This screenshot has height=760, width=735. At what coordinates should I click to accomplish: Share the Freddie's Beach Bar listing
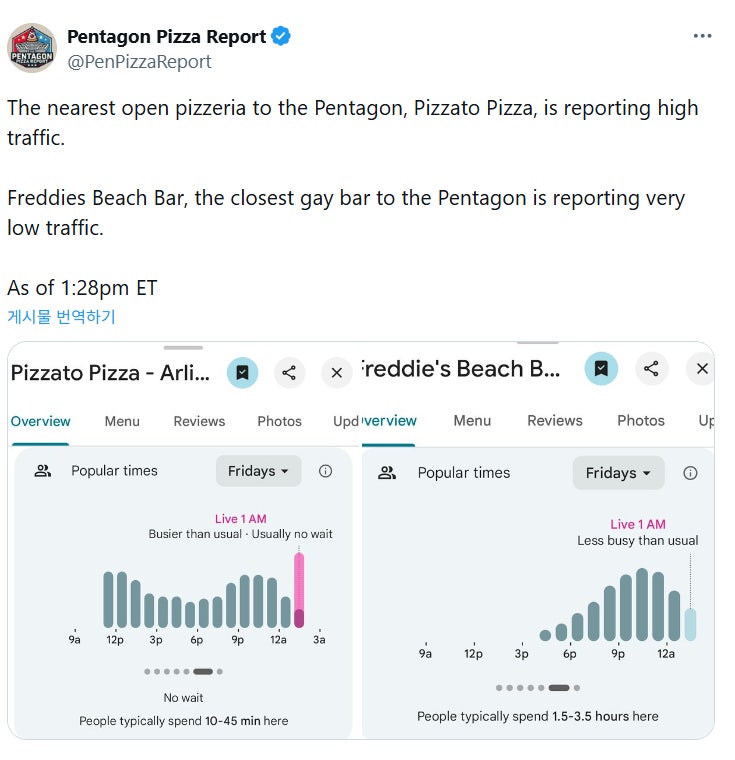coord(651,369)
